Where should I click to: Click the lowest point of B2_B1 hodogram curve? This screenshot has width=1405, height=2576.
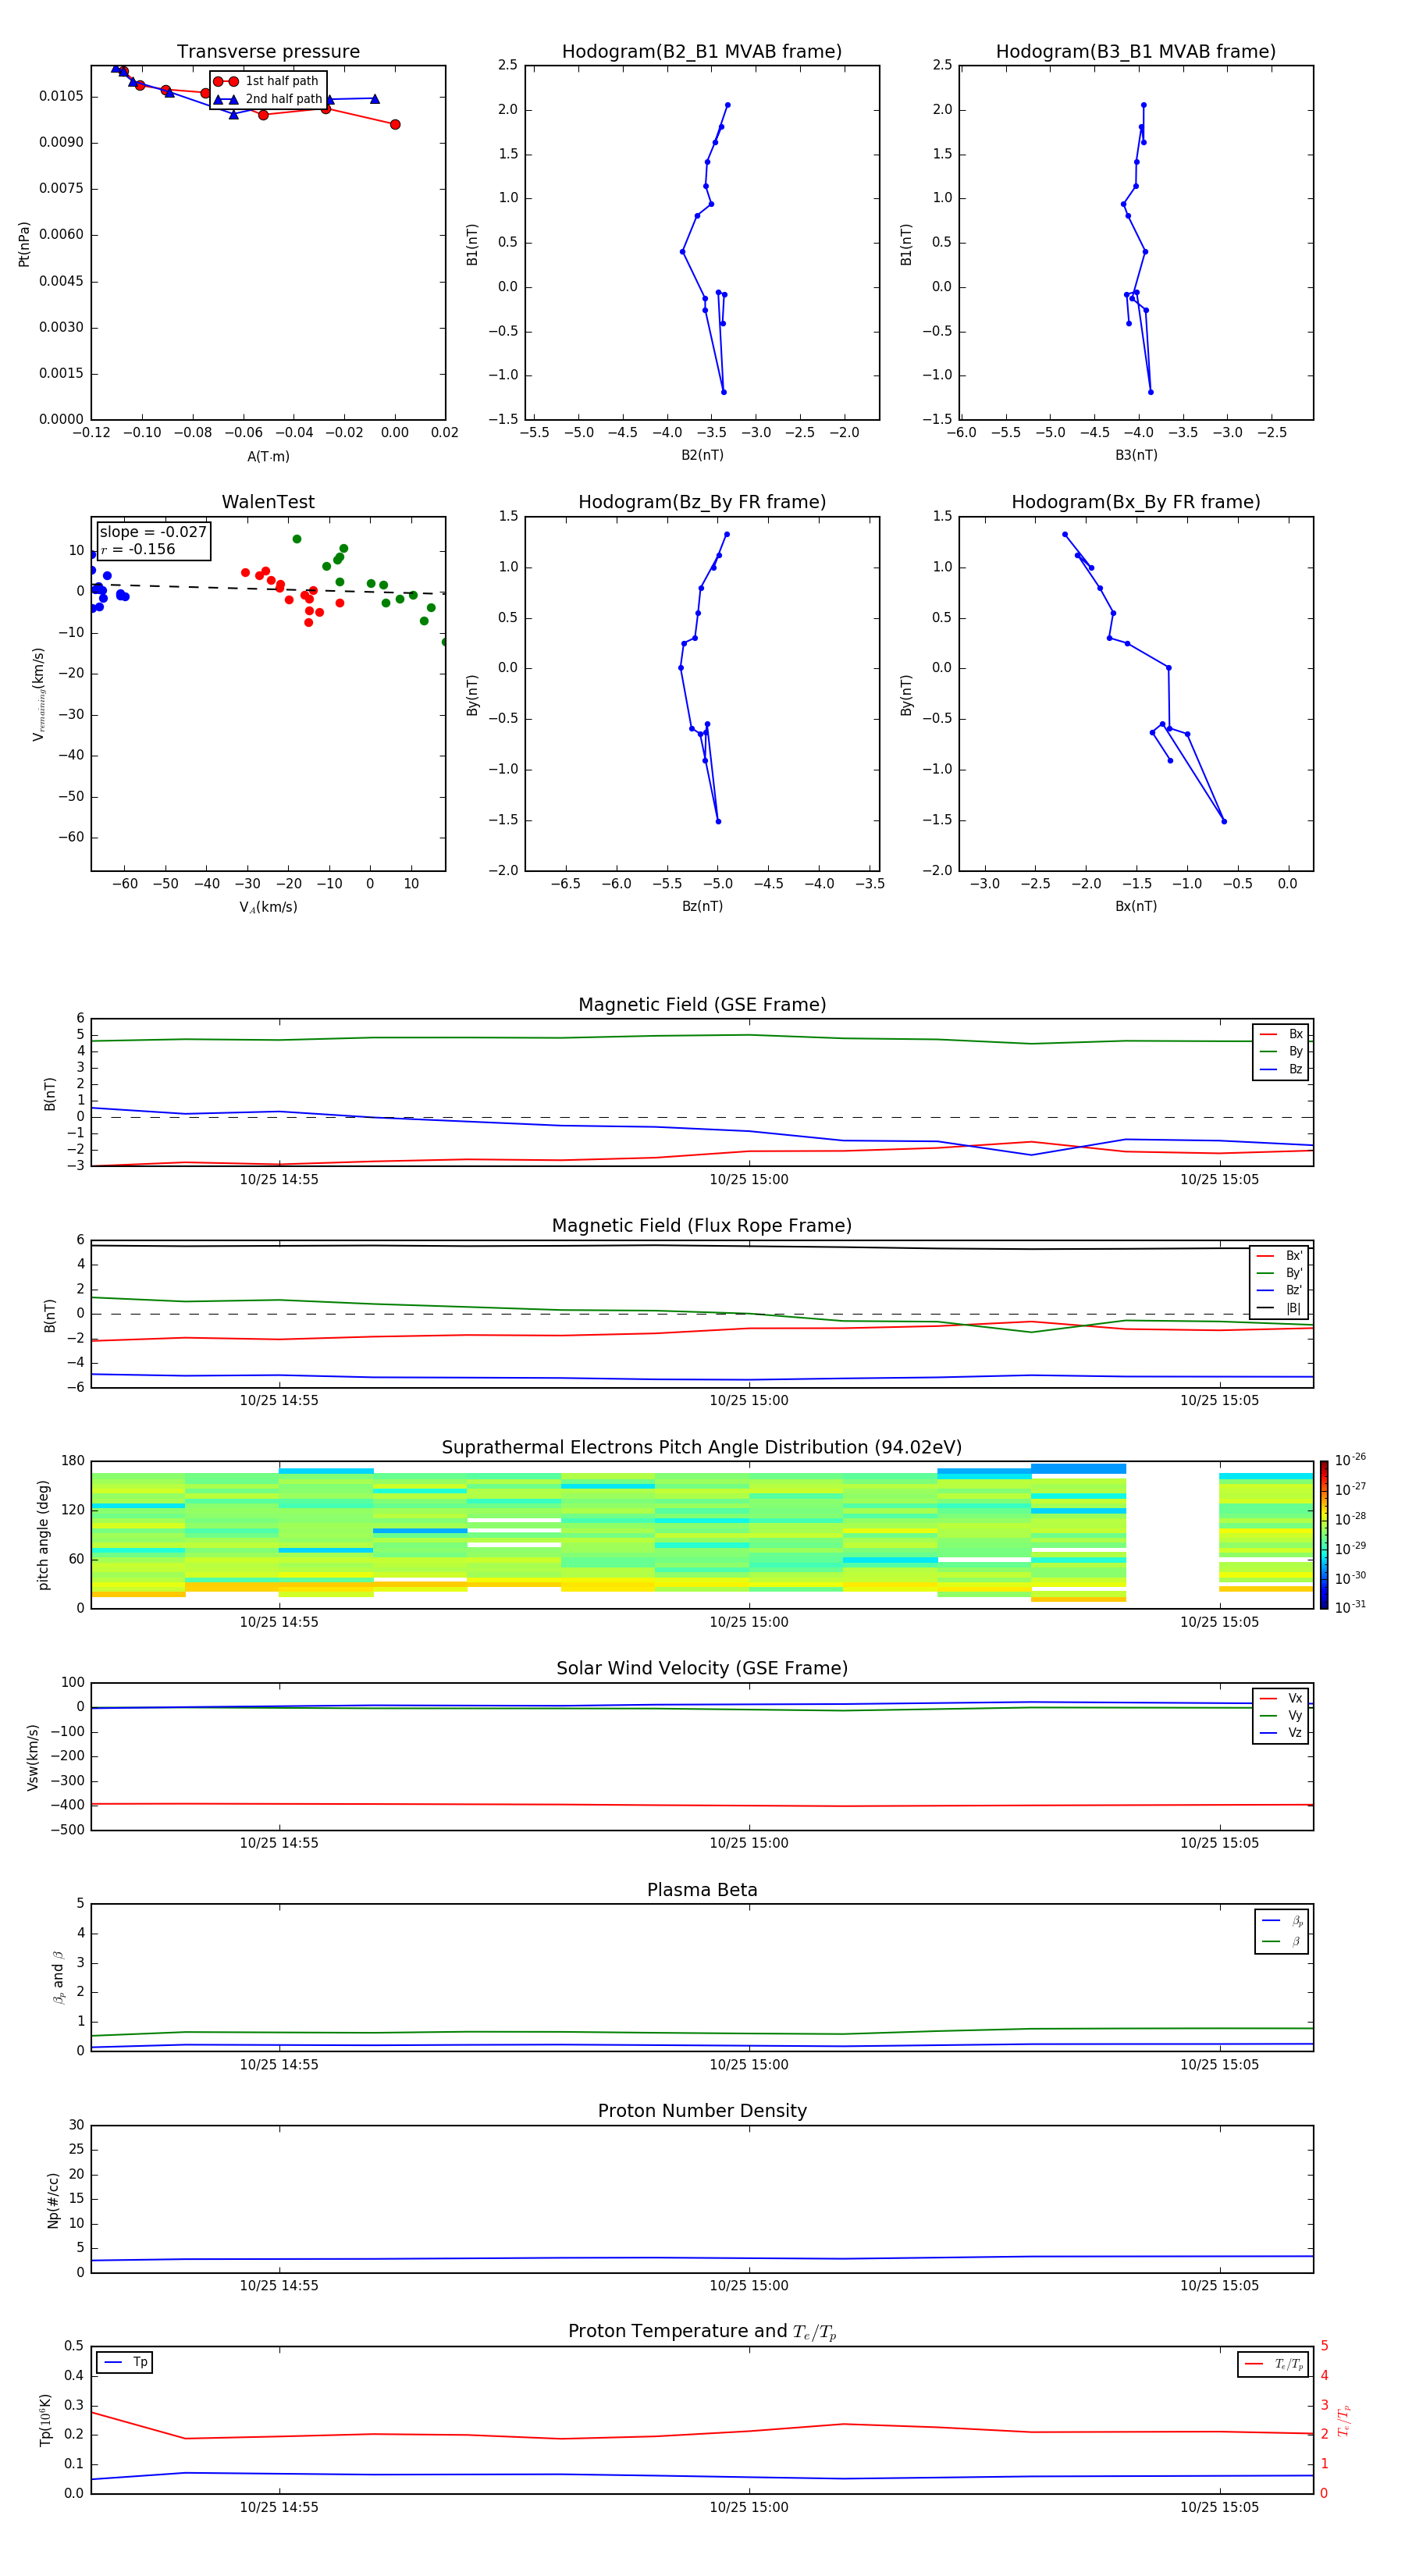(724, 392)
